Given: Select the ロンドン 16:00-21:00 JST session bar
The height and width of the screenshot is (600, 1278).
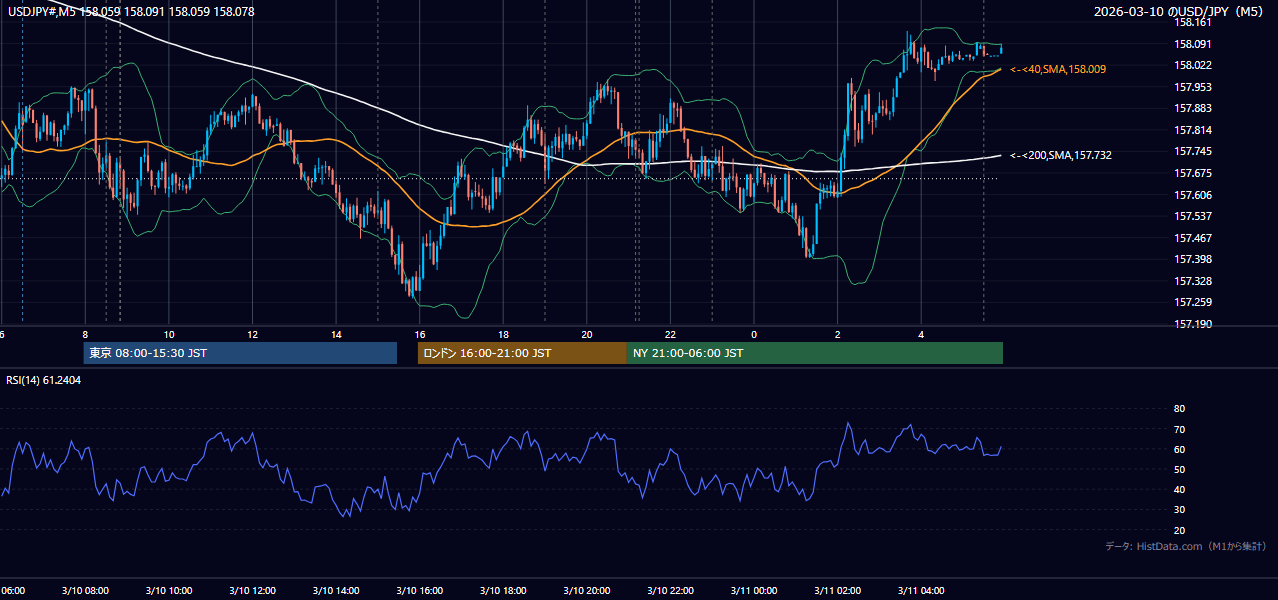Looking at the screenshot, I should [522, 353].
